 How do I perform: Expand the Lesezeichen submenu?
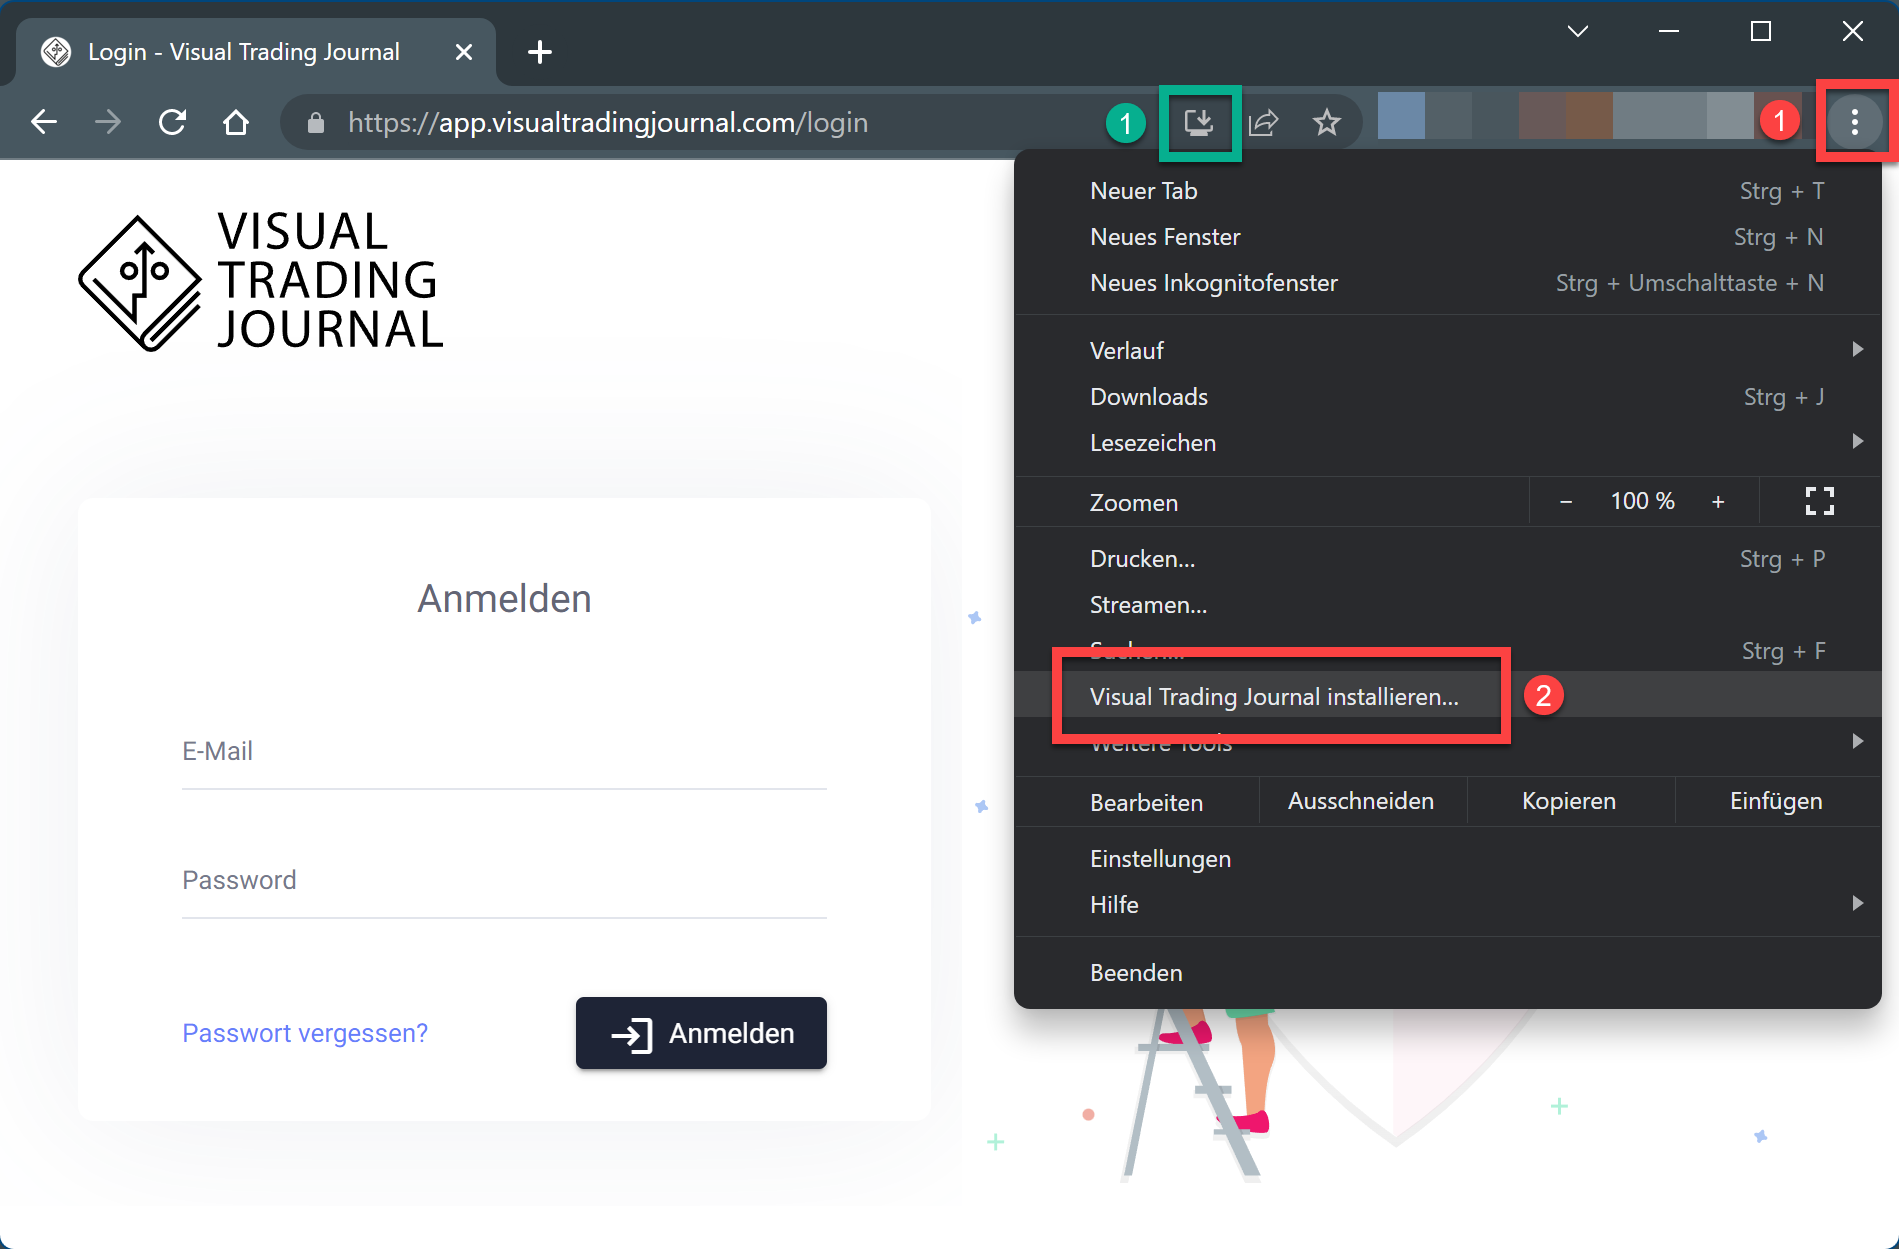1448,443
